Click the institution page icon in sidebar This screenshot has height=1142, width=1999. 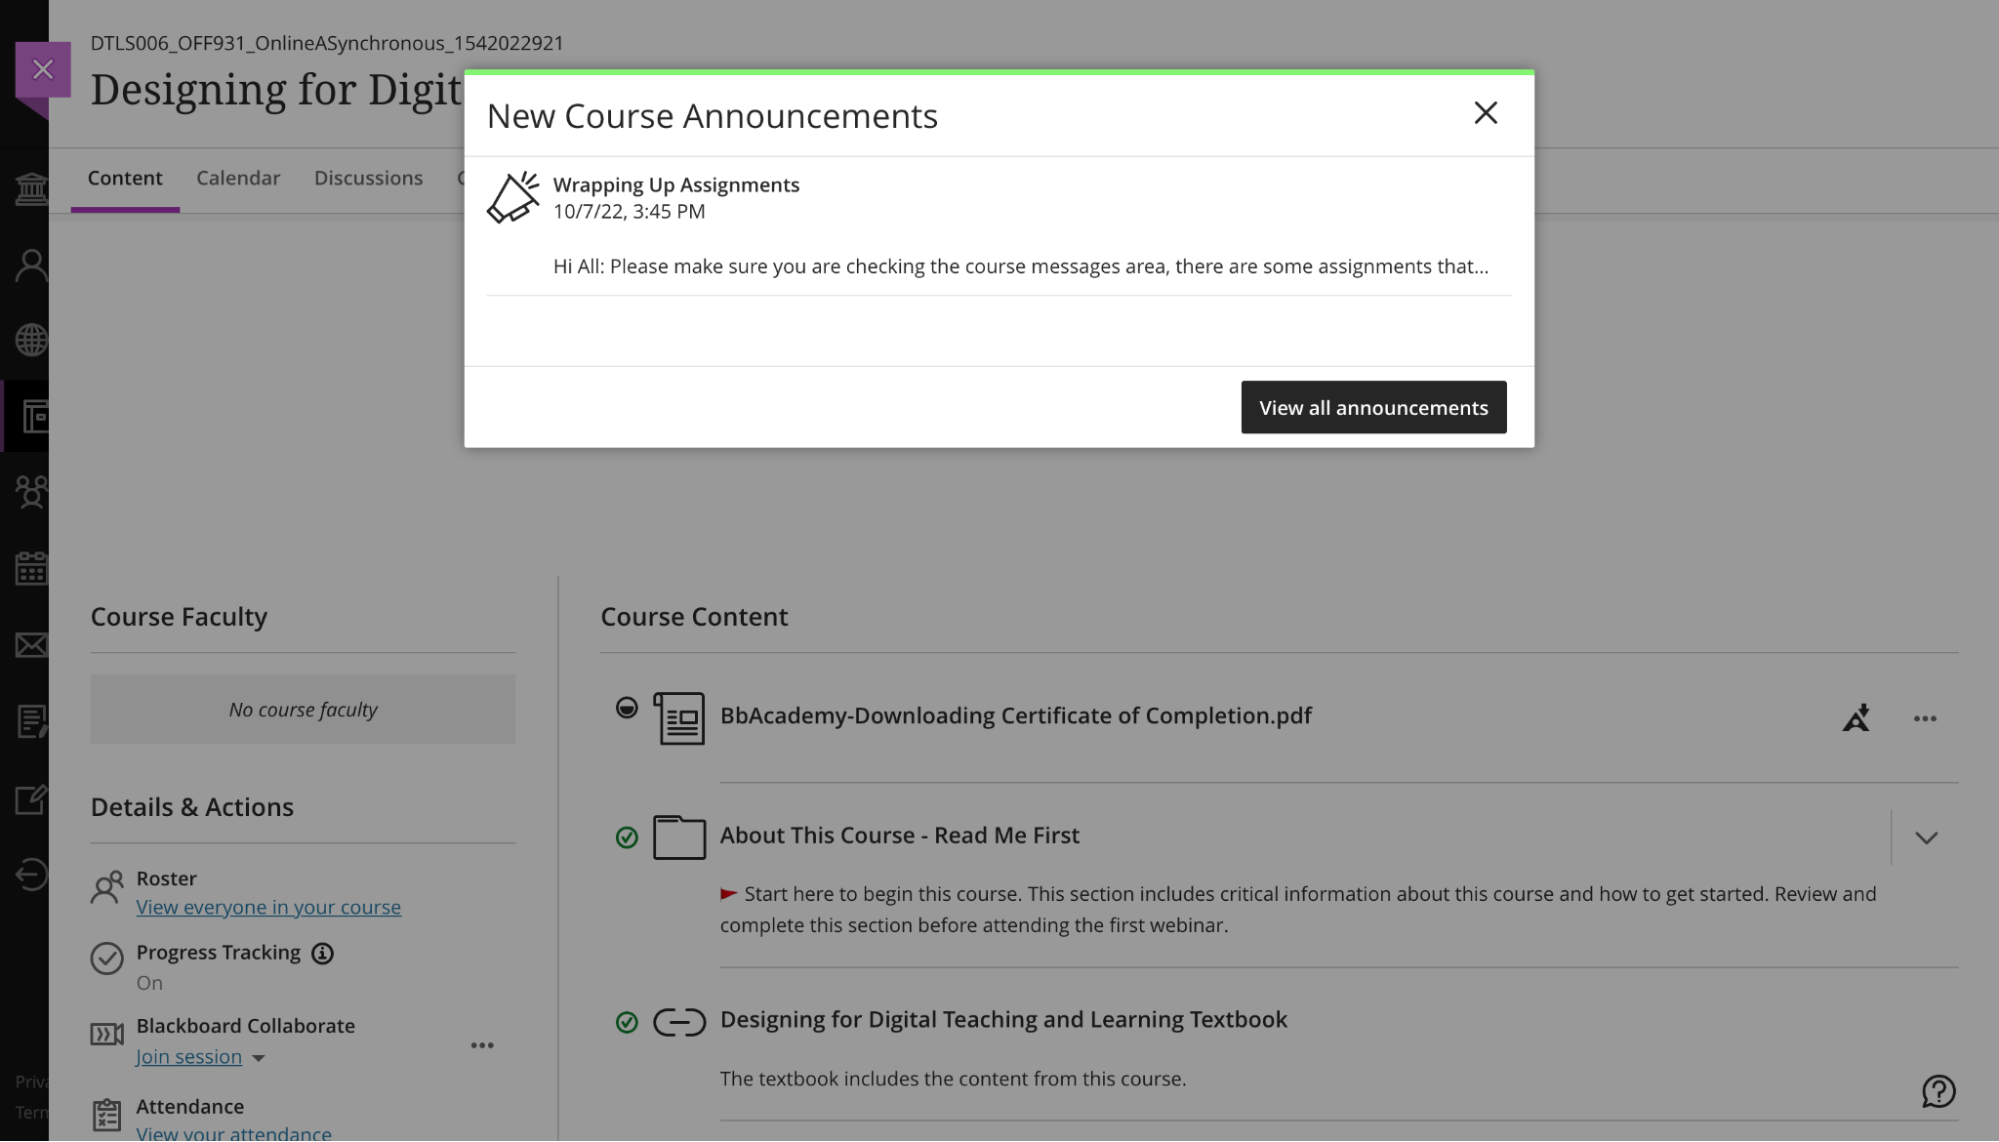pos(31,188)
